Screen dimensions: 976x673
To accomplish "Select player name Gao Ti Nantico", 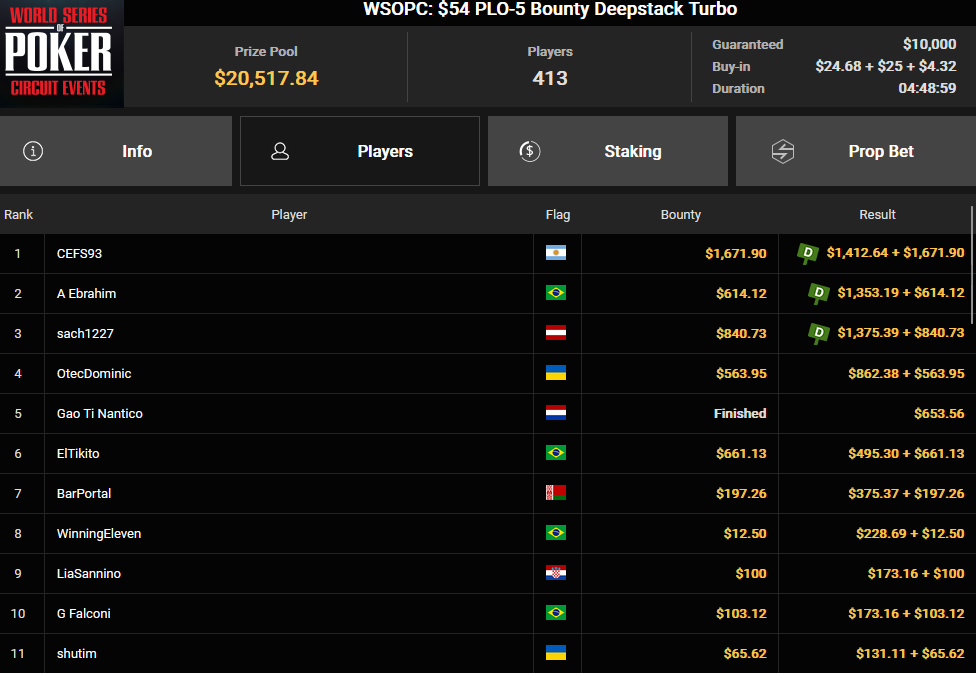I will [x=100, y=413].
